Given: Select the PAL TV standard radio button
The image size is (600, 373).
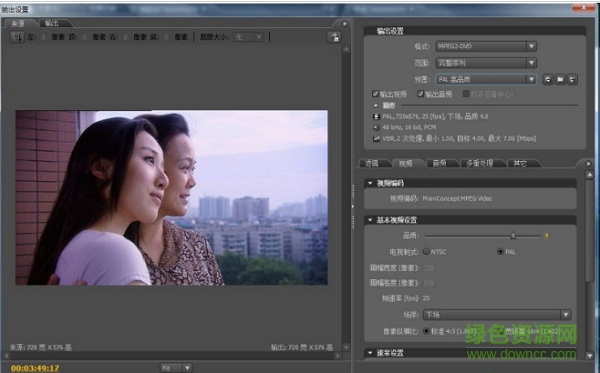Looking at the screenshot, I should 500,251.
